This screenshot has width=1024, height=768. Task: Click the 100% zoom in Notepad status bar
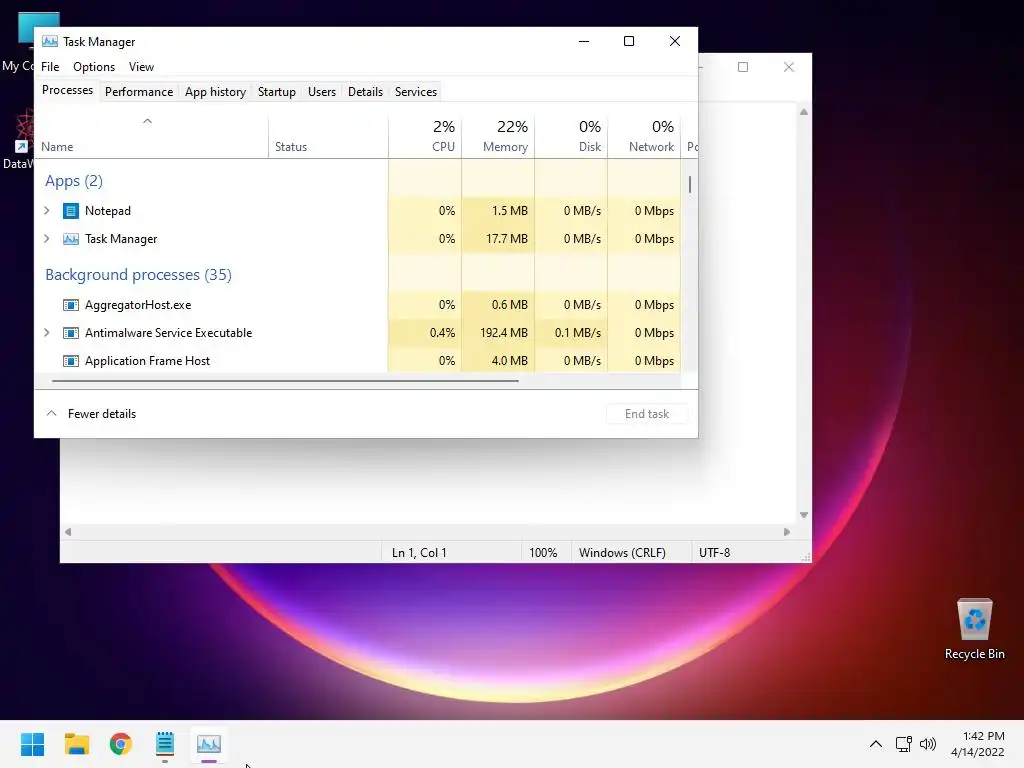click(543, 552)
